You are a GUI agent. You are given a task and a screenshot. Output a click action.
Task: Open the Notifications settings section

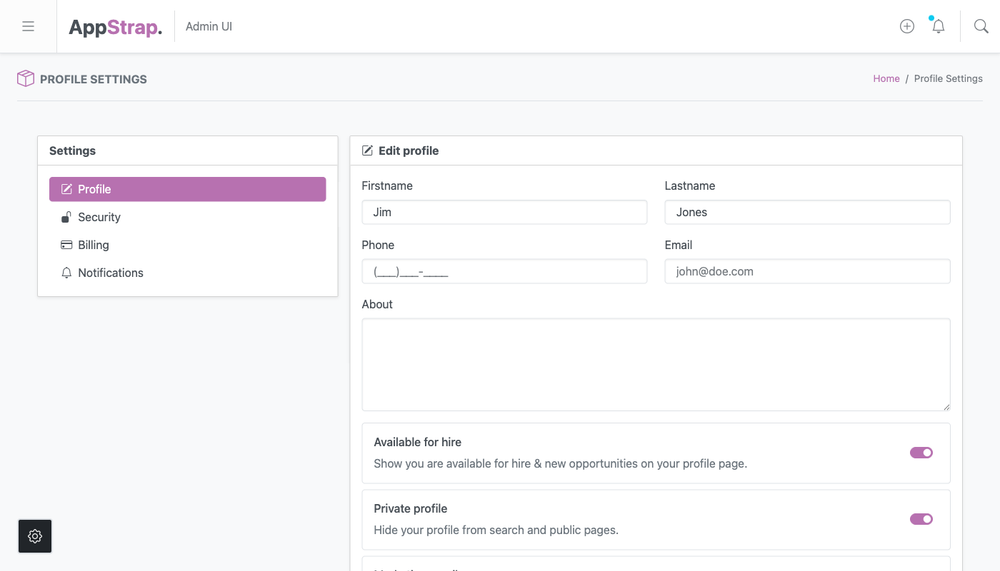[188, 272]
